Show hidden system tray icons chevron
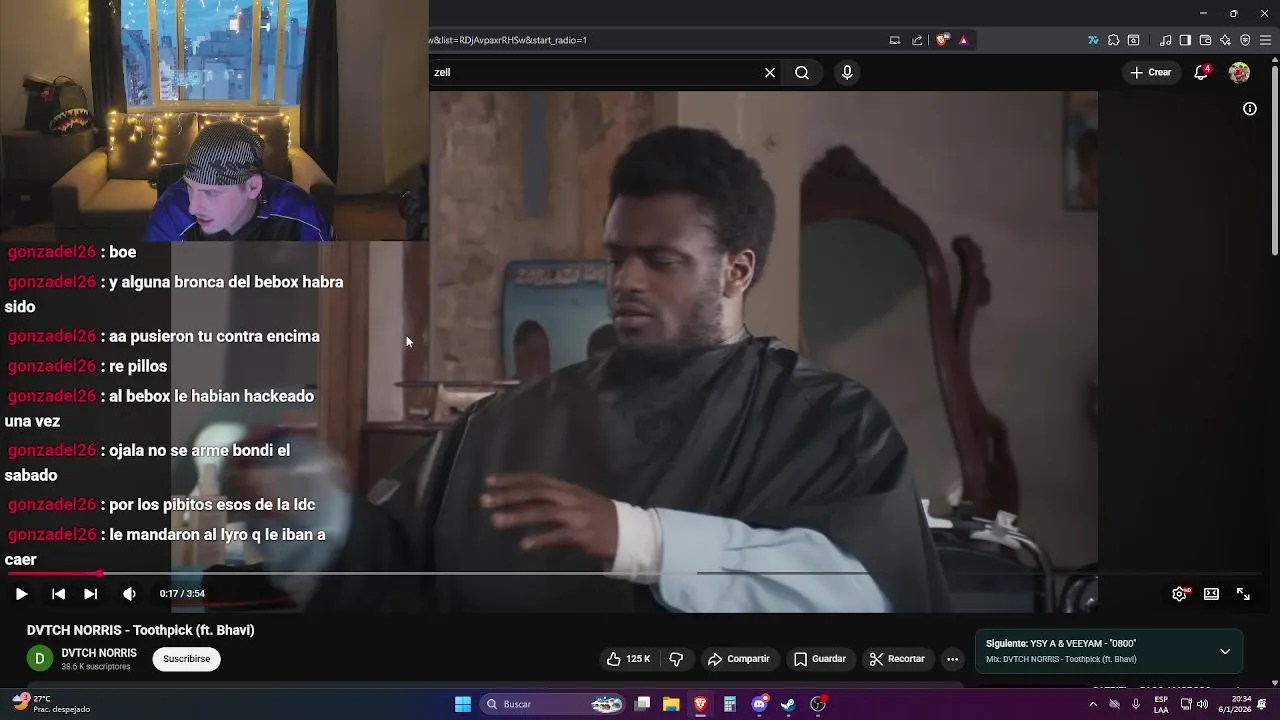 coord(1093,704)
